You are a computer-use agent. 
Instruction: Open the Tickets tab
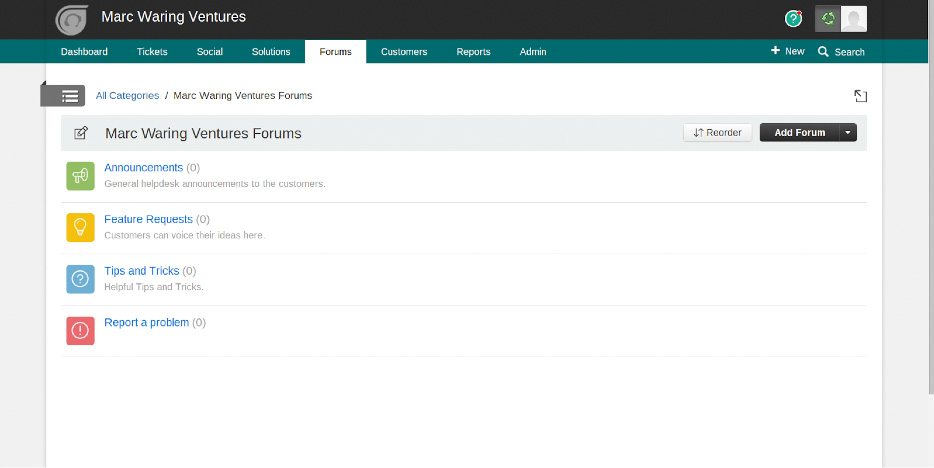pyautogui.click(x=152, y=52)
